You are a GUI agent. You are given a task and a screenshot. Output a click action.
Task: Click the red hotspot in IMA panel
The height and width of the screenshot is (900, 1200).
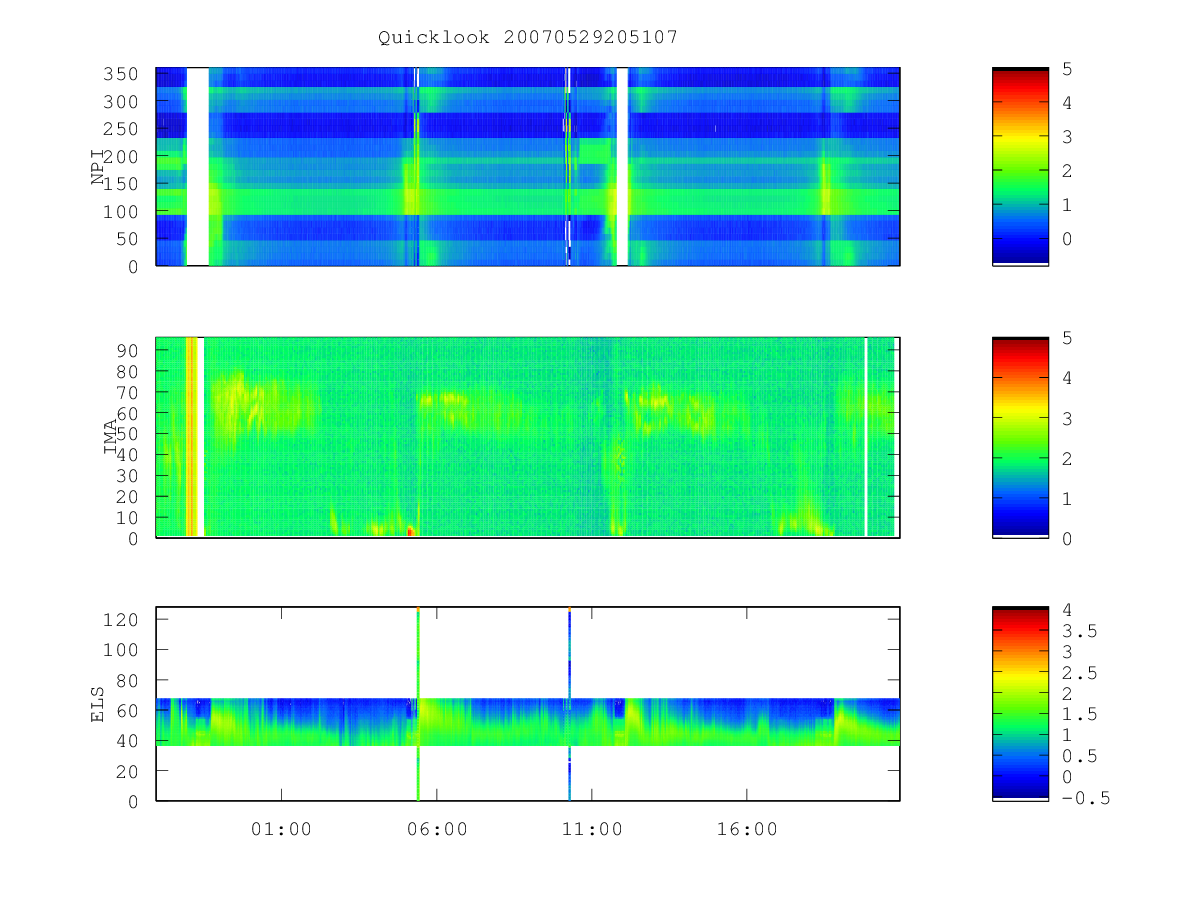pos(410,531)
